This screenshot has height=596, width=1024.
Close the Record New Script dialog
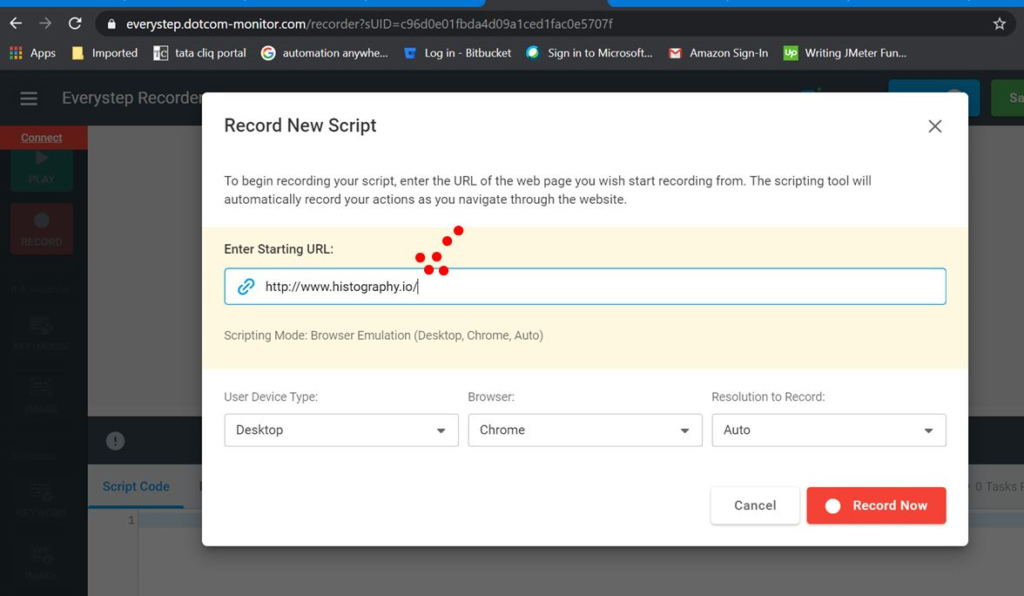point(934,126)
